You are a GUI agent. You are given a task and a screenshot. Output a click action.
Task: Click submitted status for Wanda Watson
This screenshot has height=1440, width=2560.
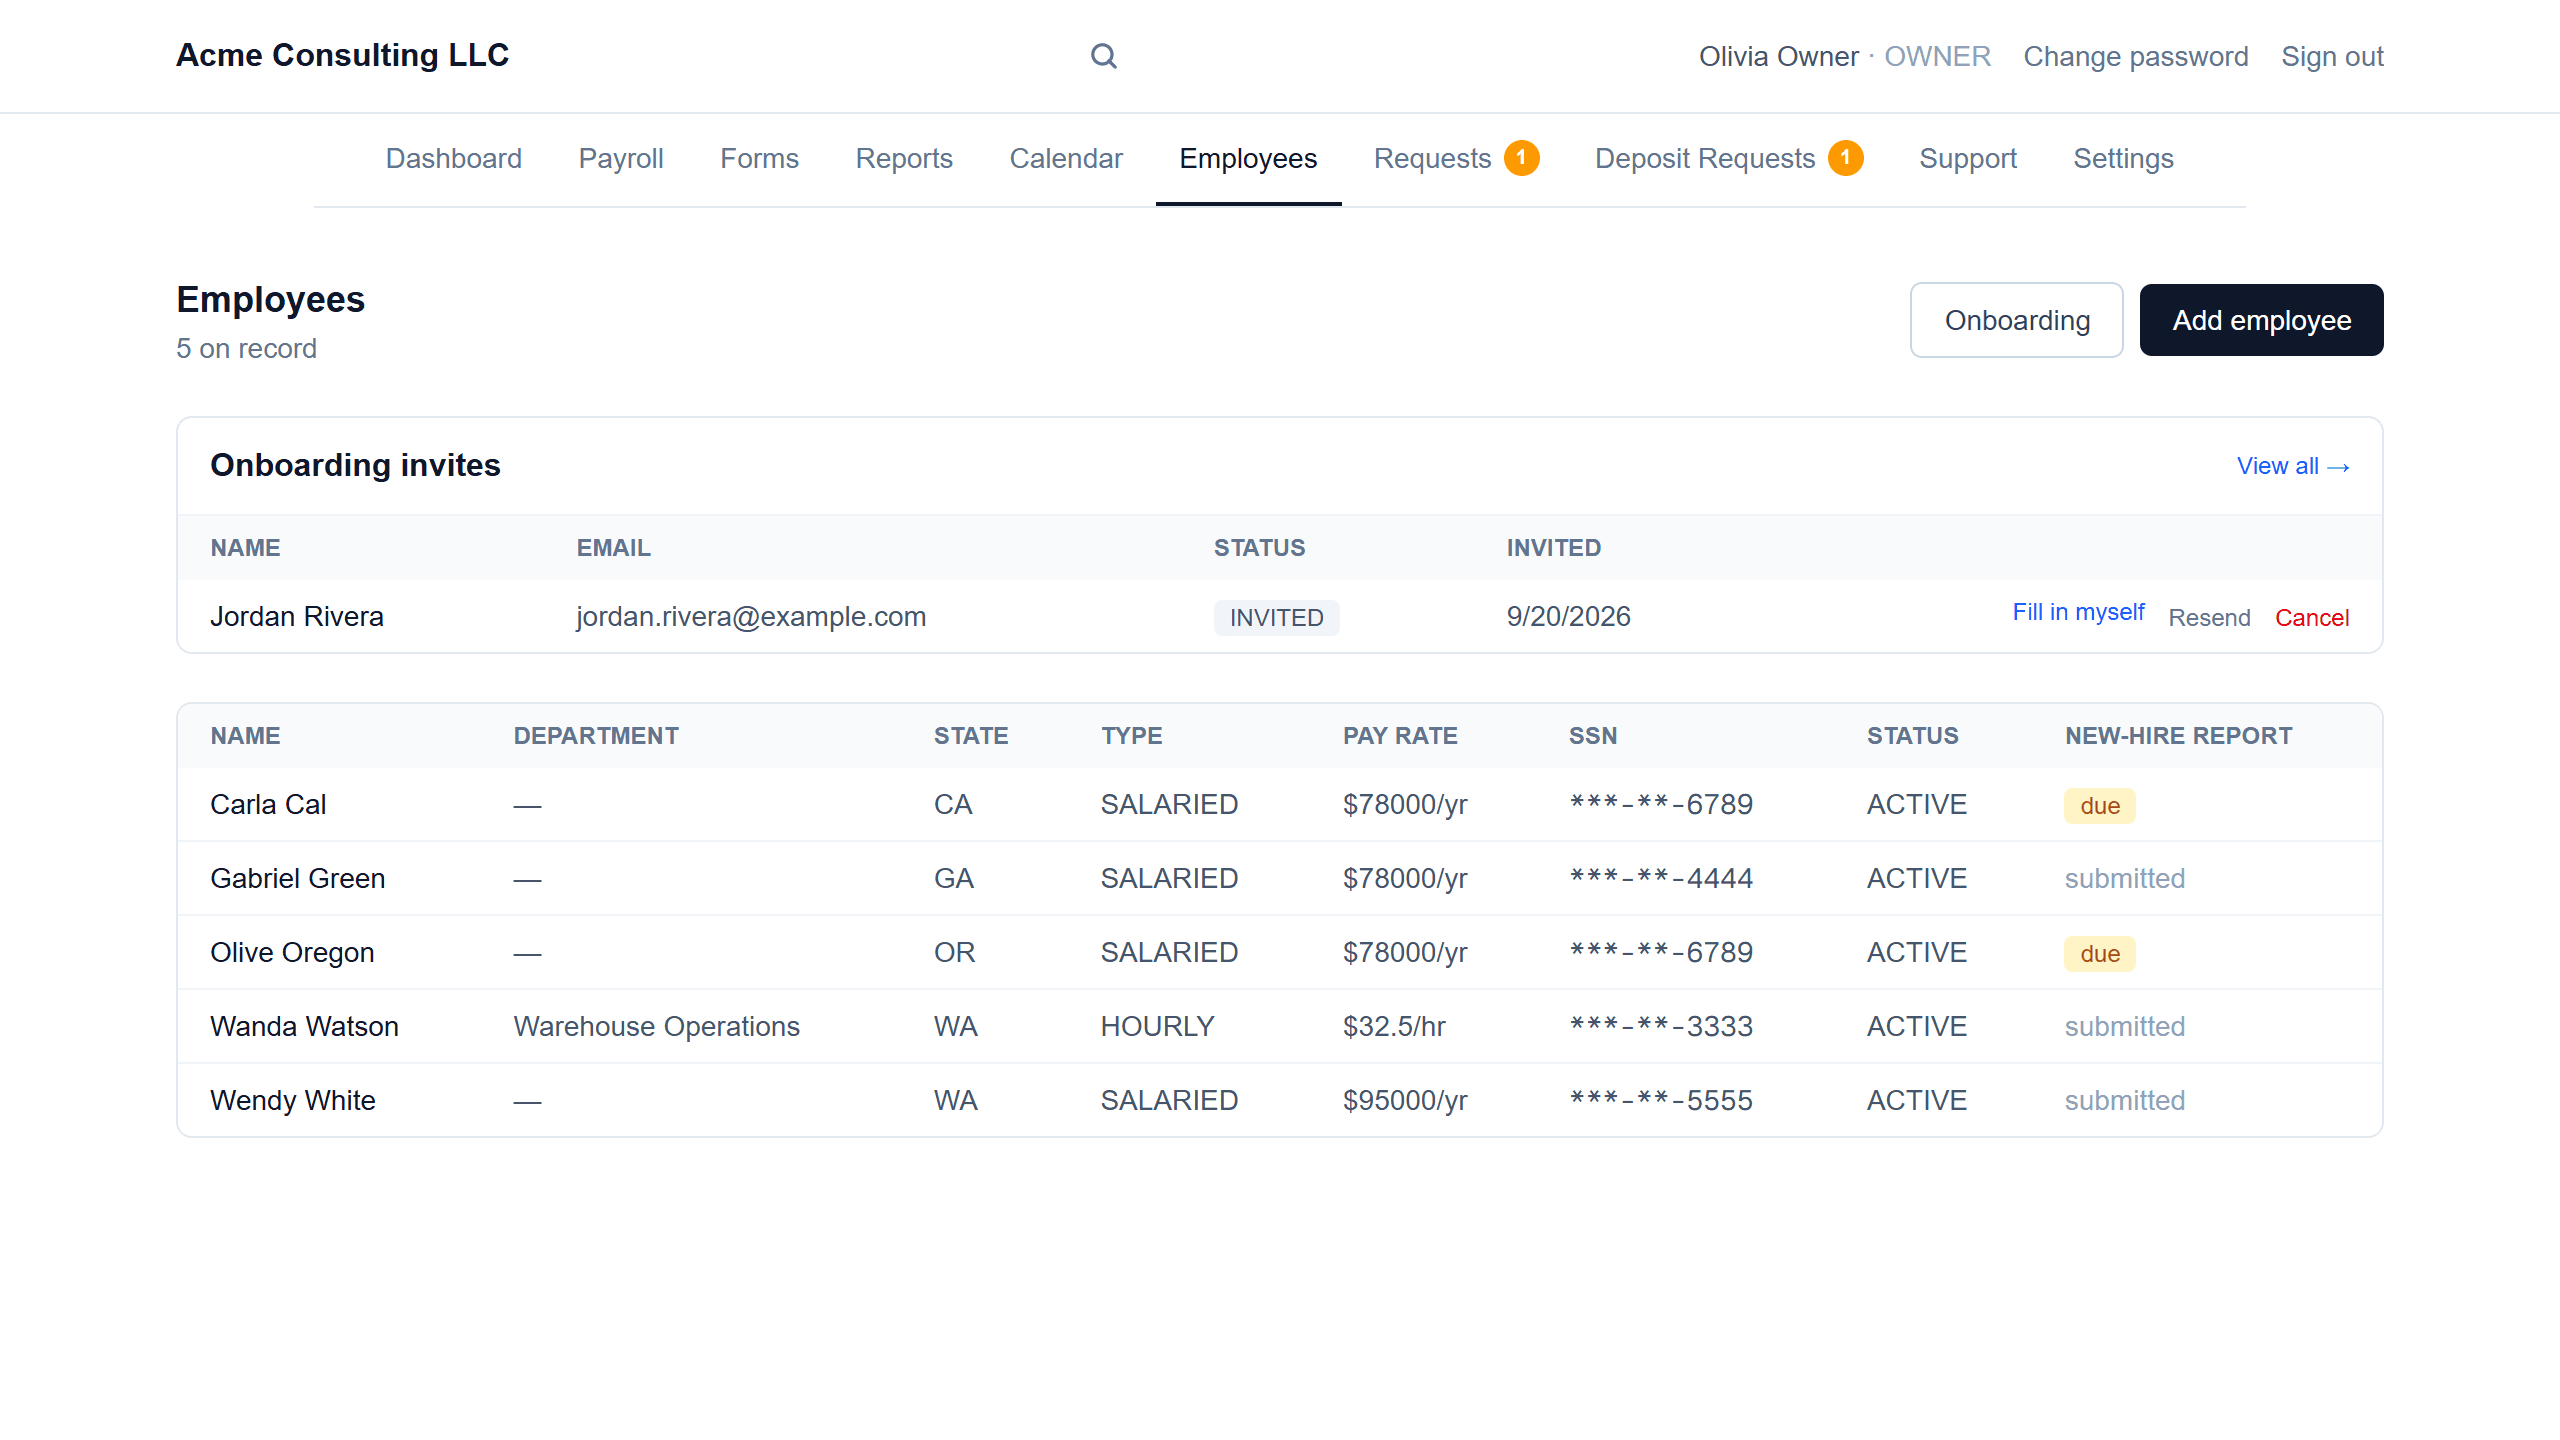coord(2125,1026)
